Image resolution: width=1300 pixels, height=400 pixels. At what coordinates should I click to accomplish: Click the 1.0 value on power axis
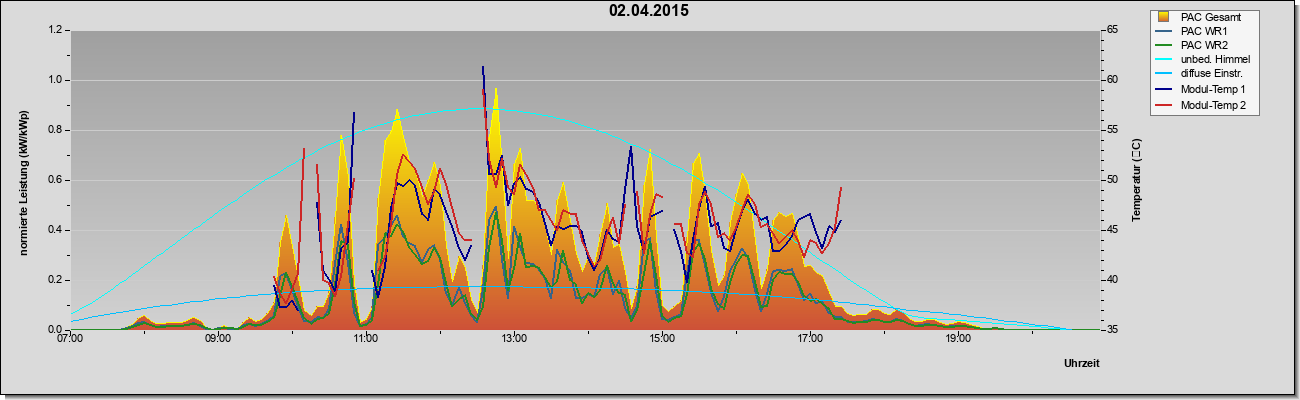coord(56,80)
